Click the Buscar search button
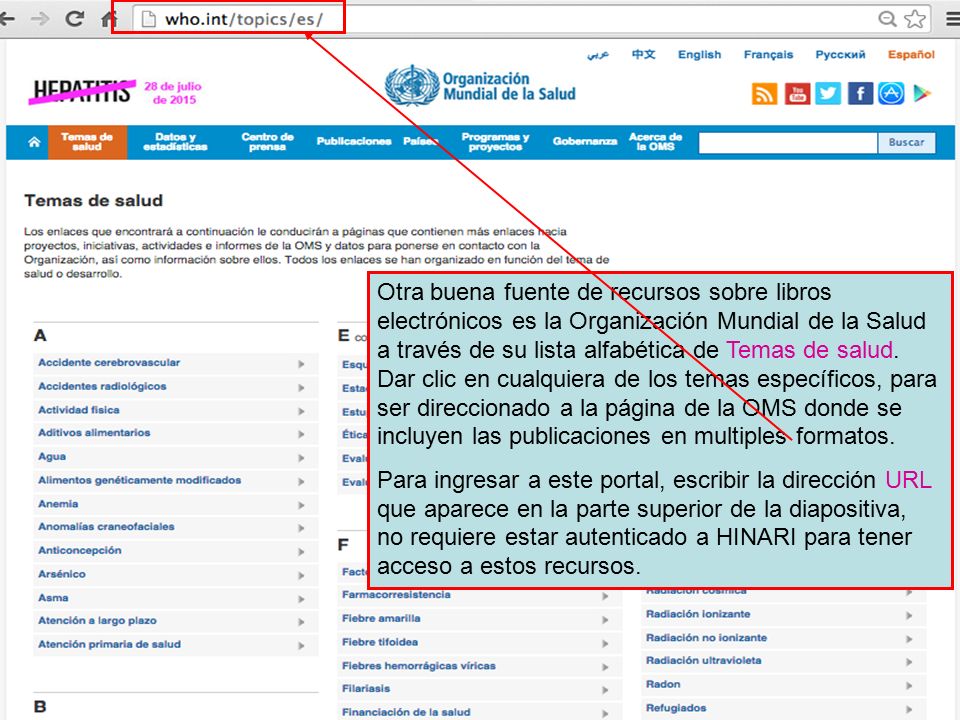 point(906,143)
